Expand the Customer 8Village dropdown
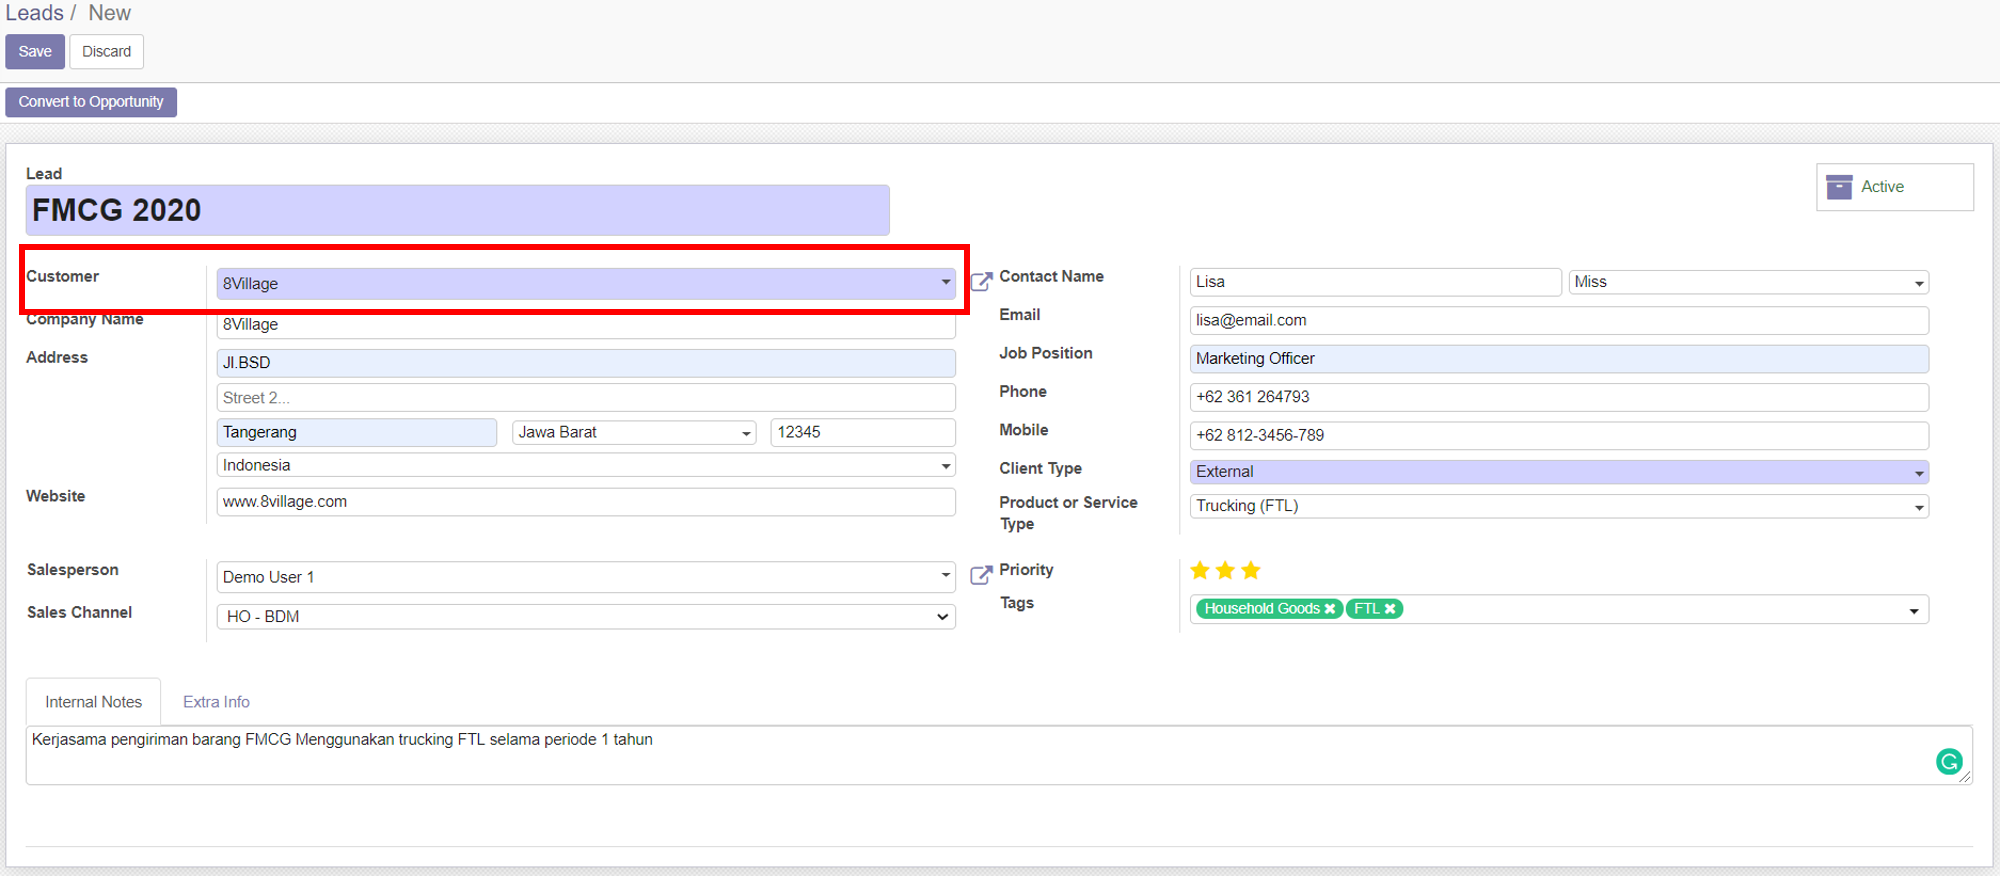The width and height of the screenshot is (2000, 876). (946, 283)
